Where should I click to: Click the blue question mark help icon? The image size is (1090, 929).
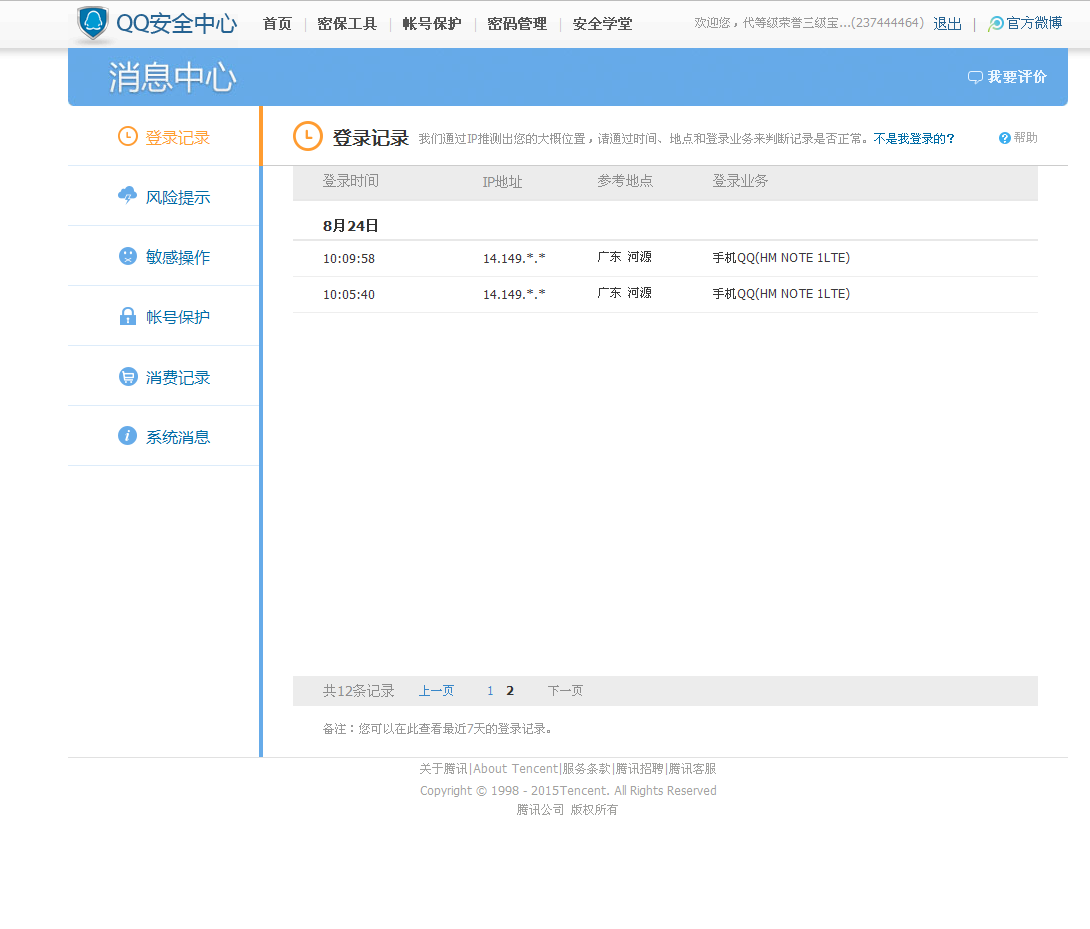coord(1004,138)
